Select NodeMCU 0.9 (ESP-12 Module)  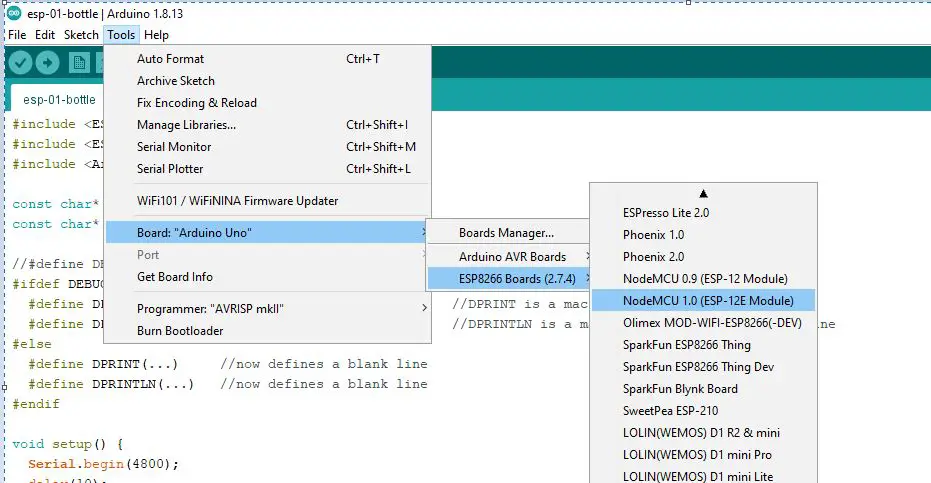point(704,279)
